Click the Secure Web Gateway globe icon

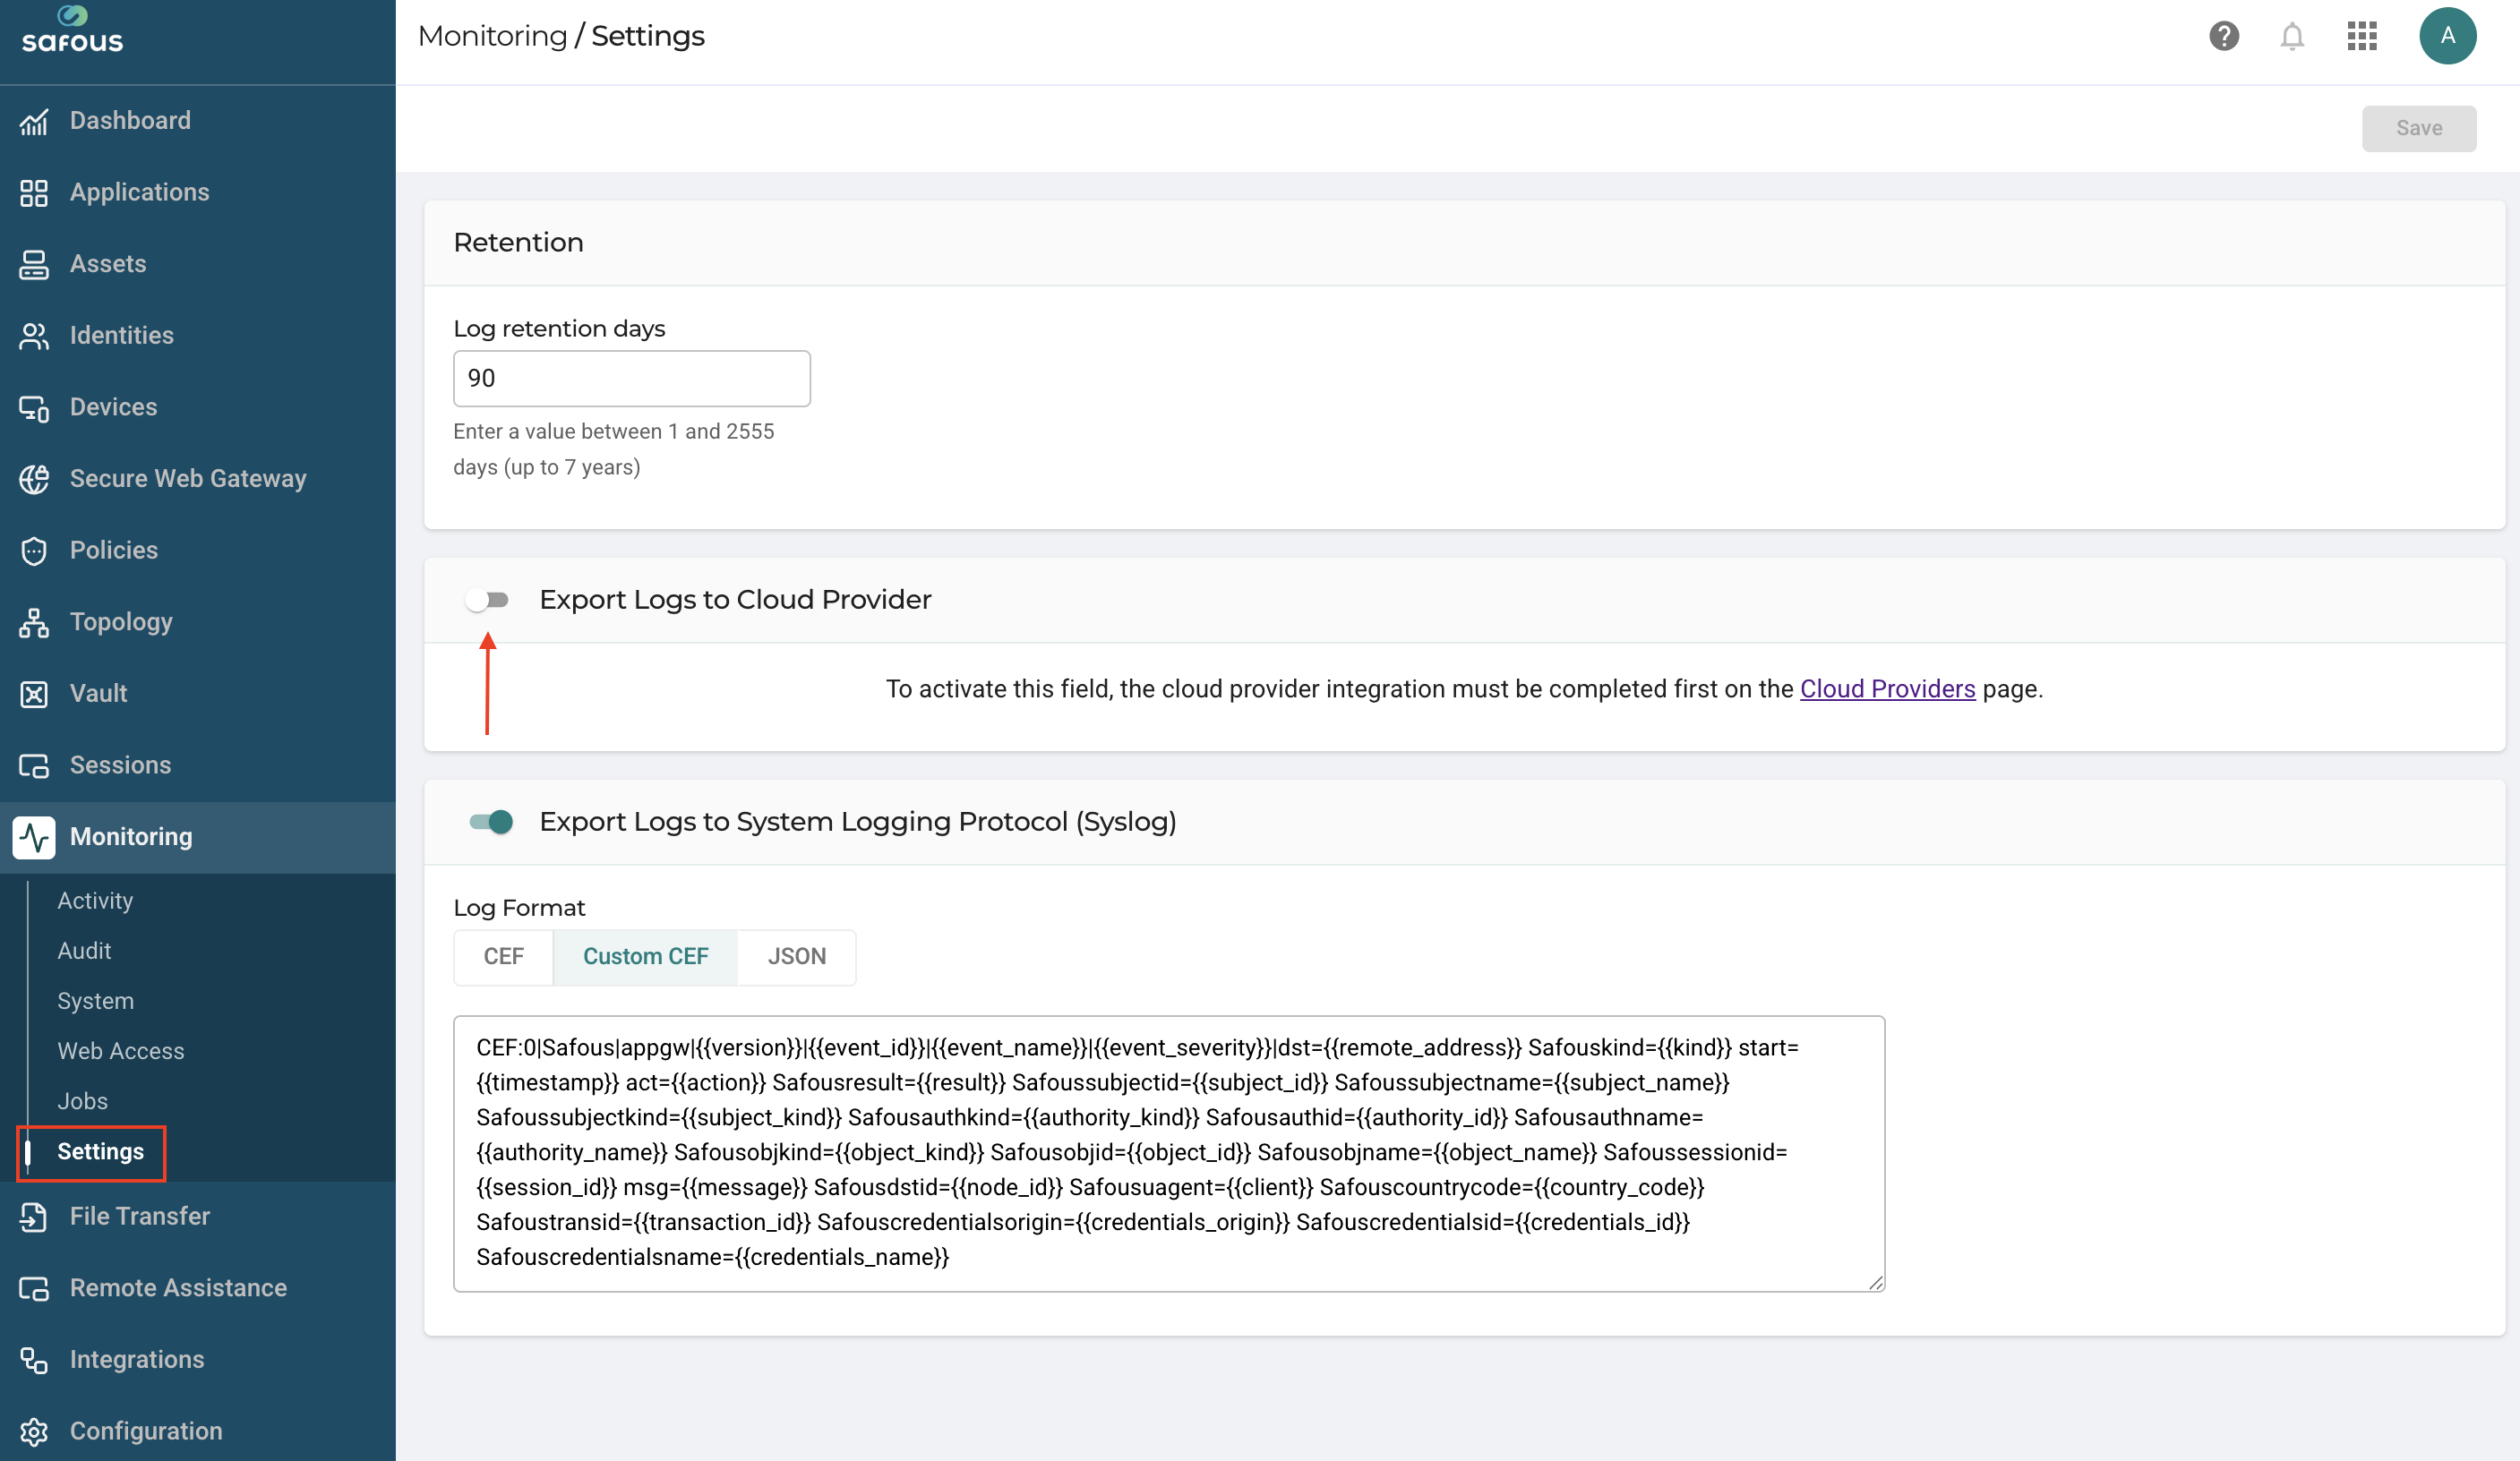34,479
